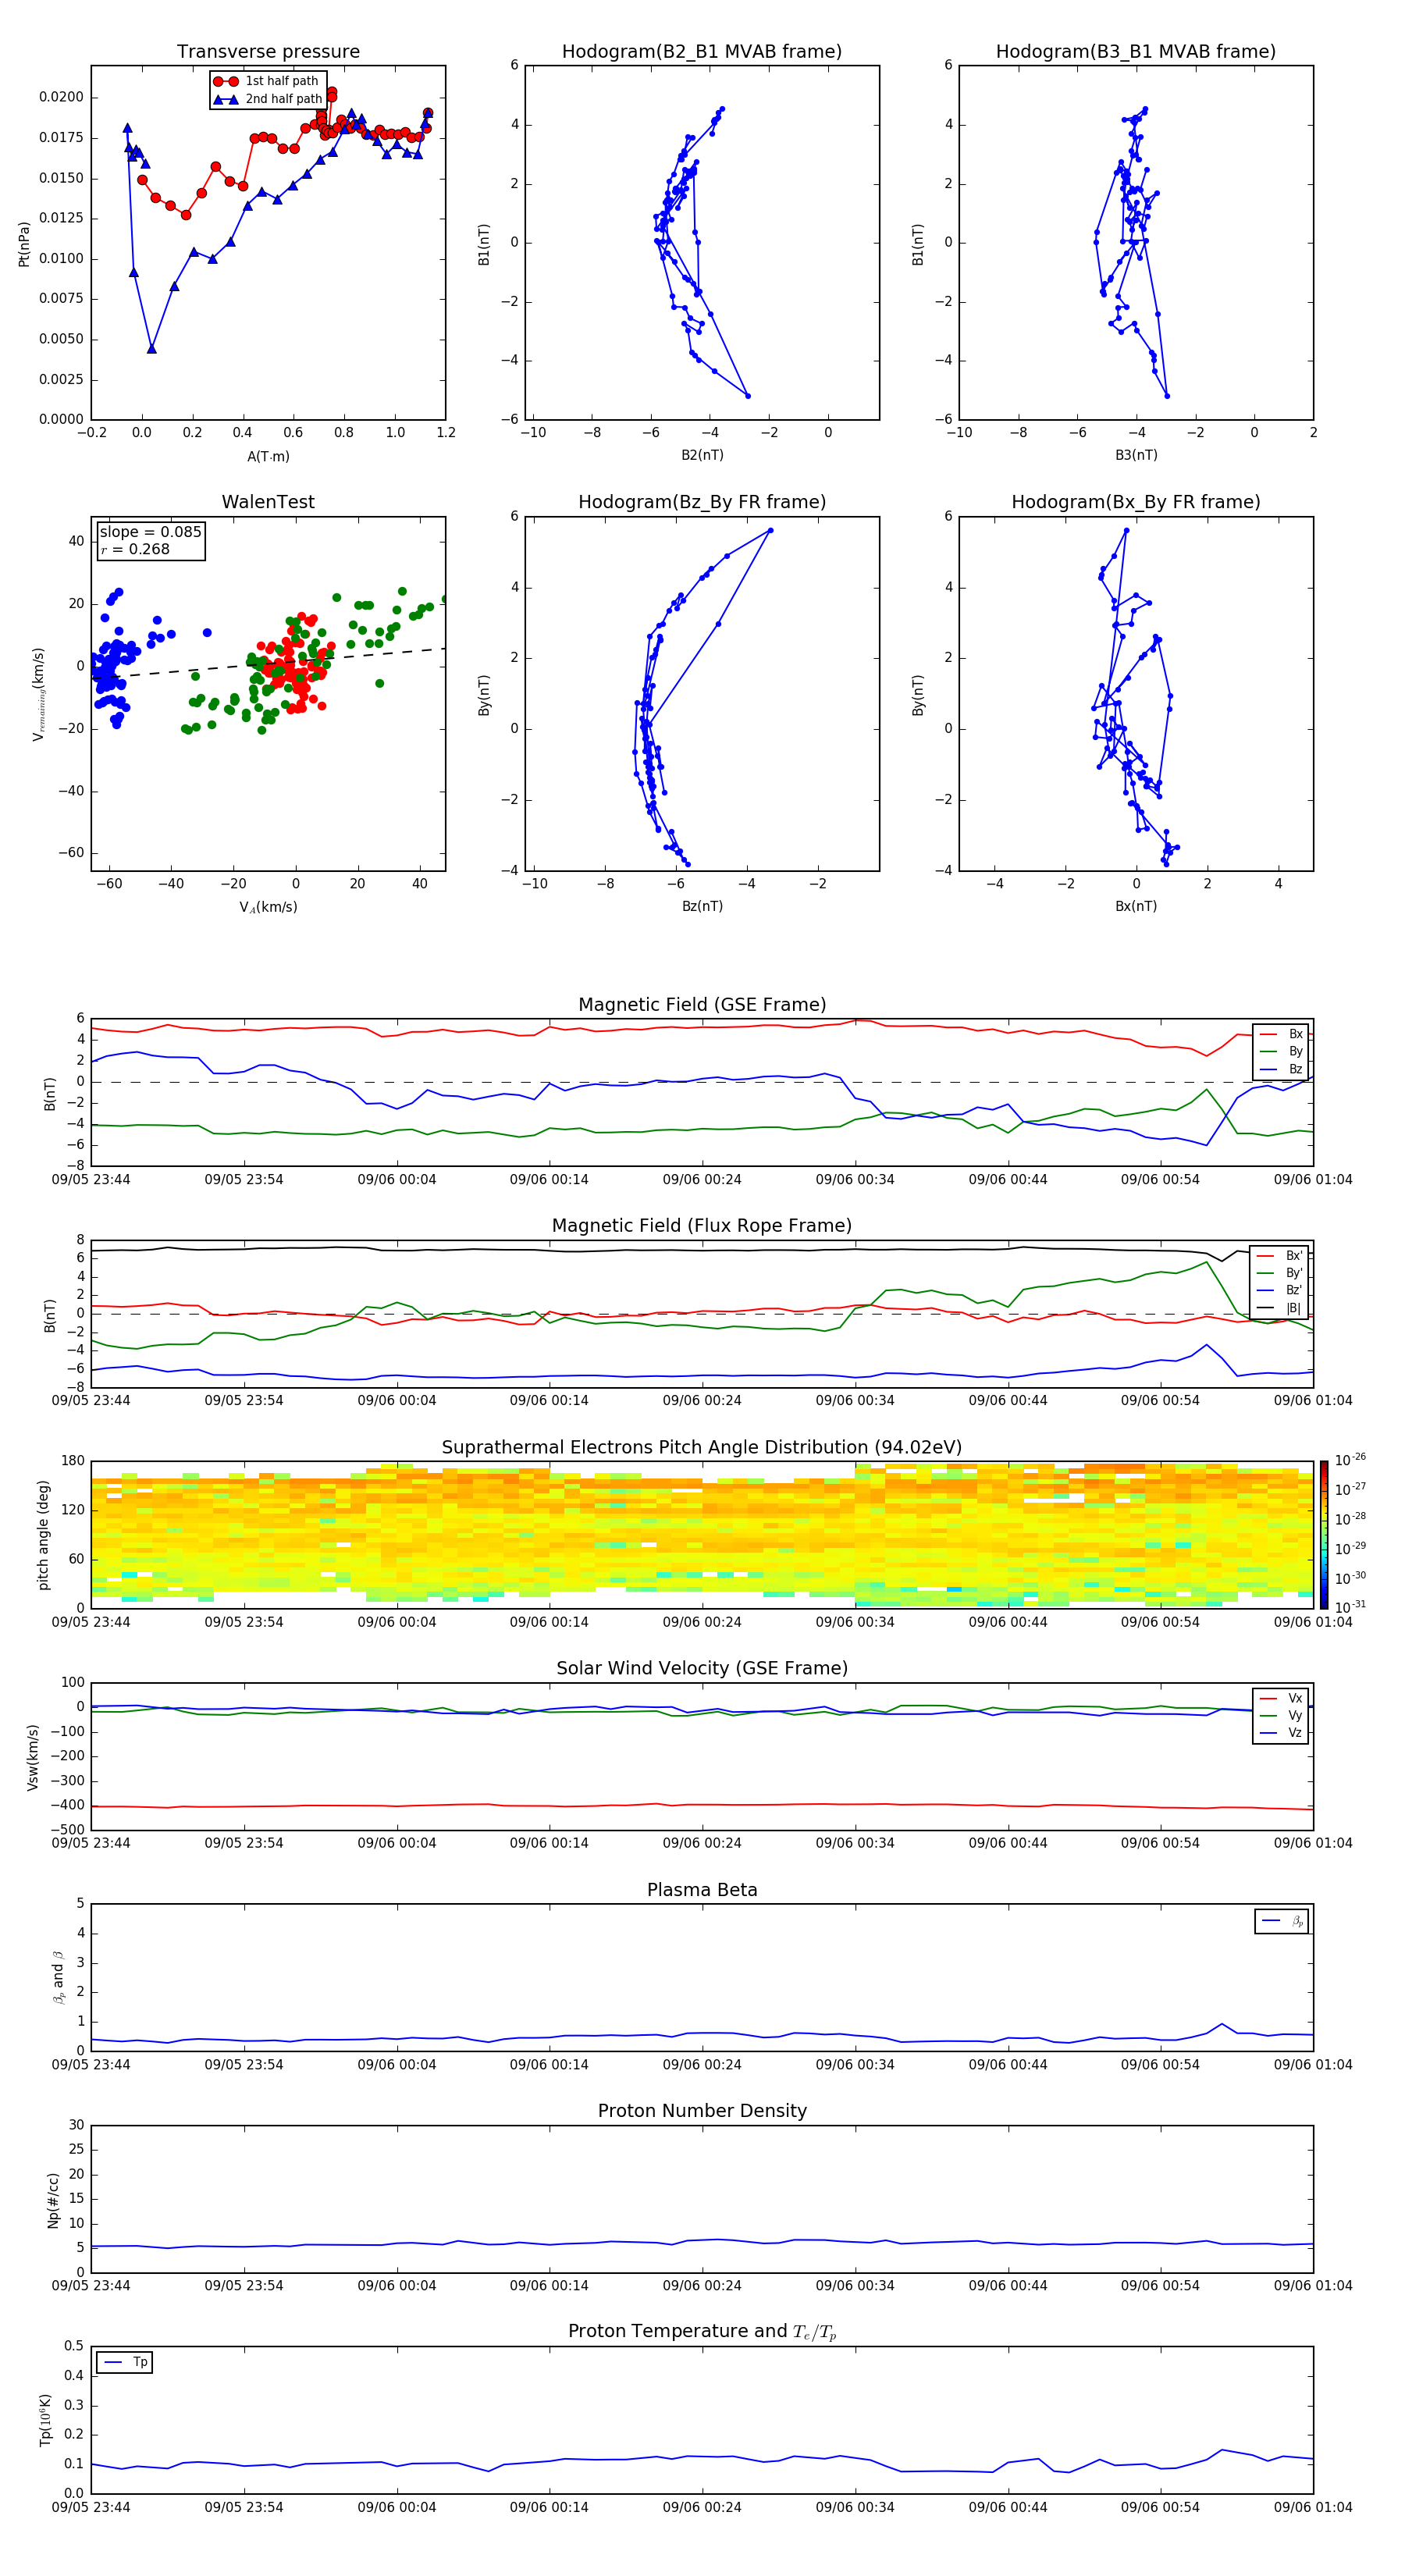1405x2576 pixels.
Task: Select the "Bx'" legend entry
Action: point(1280,1256)
